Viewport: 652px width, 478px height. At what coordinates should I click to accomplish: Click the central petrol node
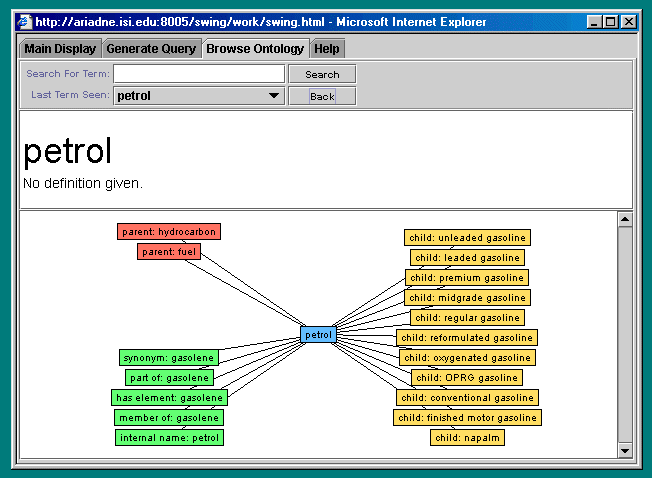318,335
